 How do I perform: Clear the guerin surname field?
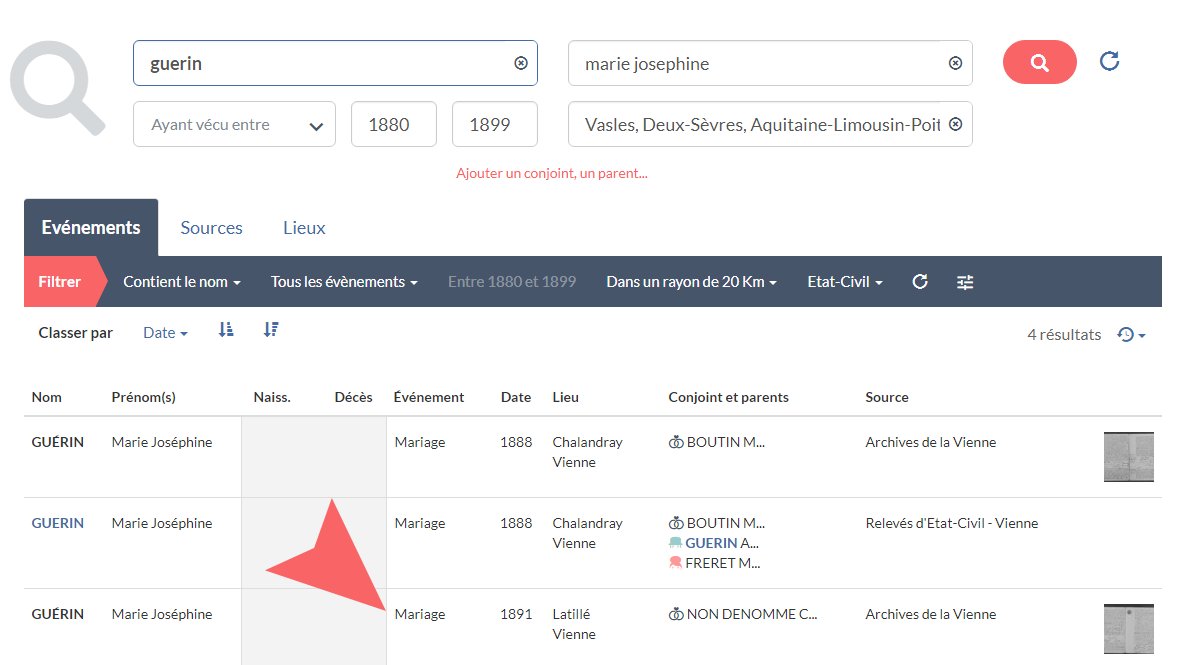pyautogui.click(x=520, y=63)
